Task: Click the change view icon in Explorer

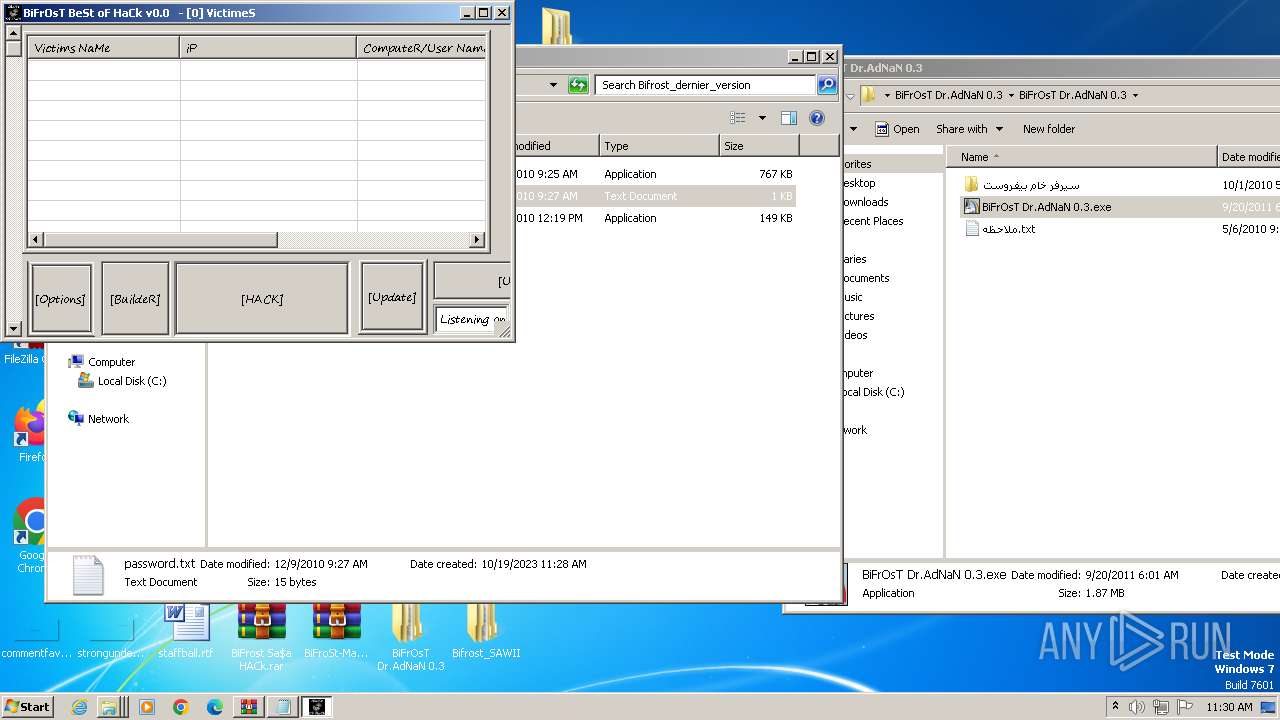Action: click(x=738, y=118)
